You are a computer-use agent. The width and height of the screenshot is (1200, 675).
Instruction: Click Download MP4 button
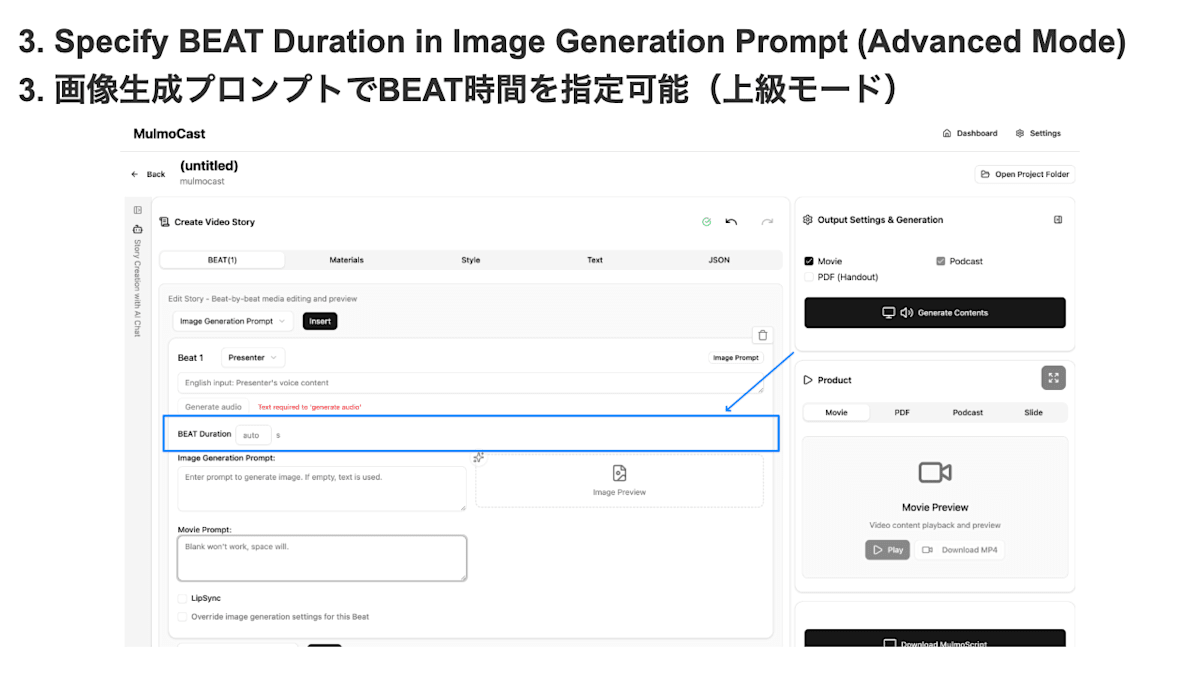(x=959, y=550)
